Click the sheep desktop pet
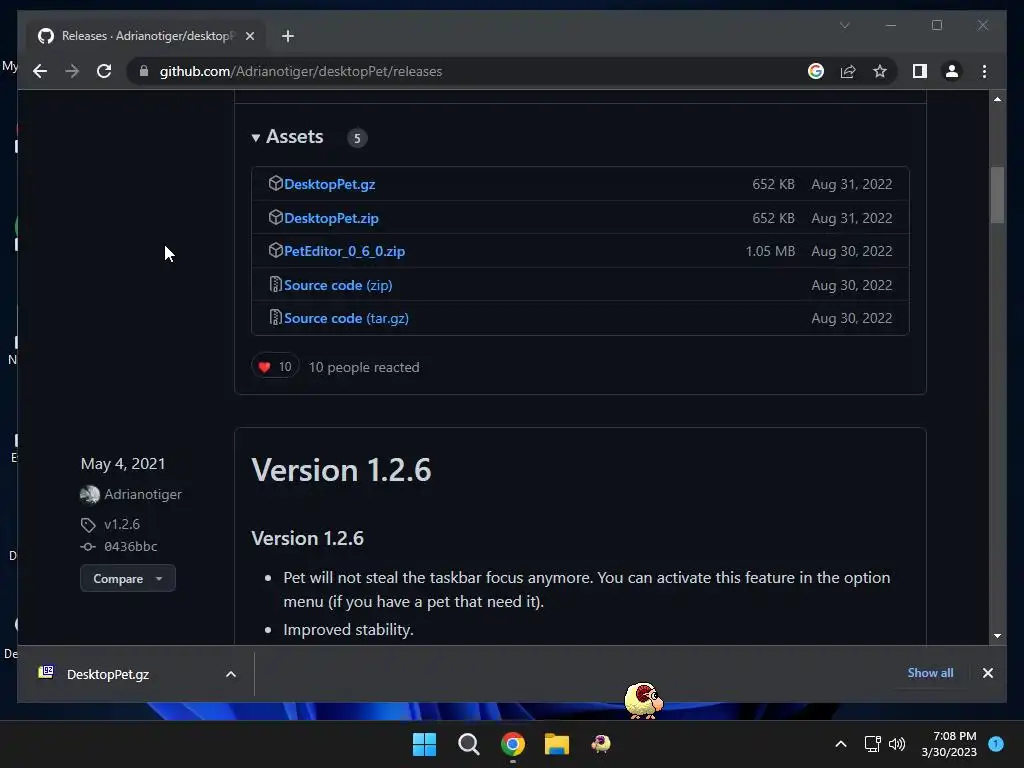The image size is (1024, 768). click(643, 700)
